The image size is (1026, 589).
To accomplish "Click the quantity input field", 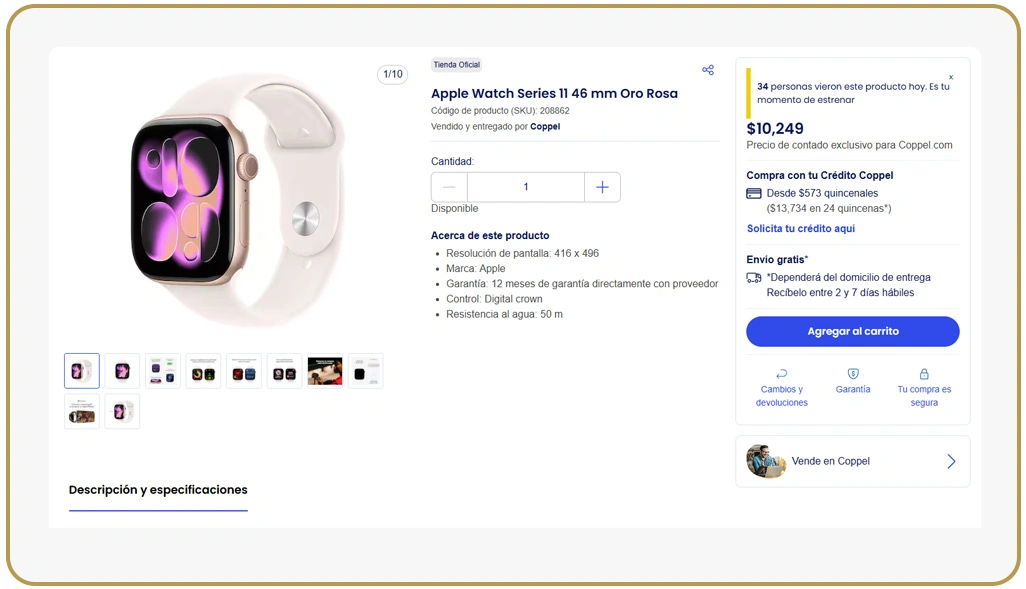I will 525,187.
